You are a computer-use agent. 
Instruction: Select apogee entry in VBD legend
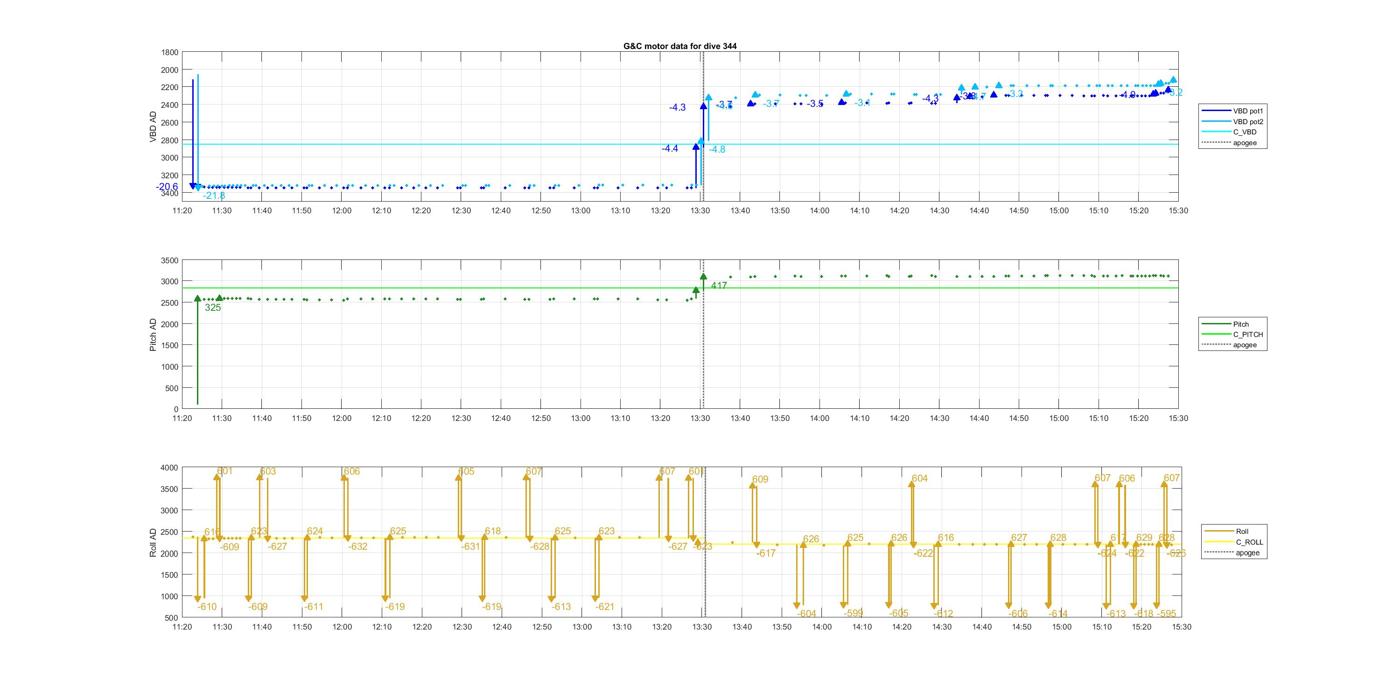(1231, 142)
